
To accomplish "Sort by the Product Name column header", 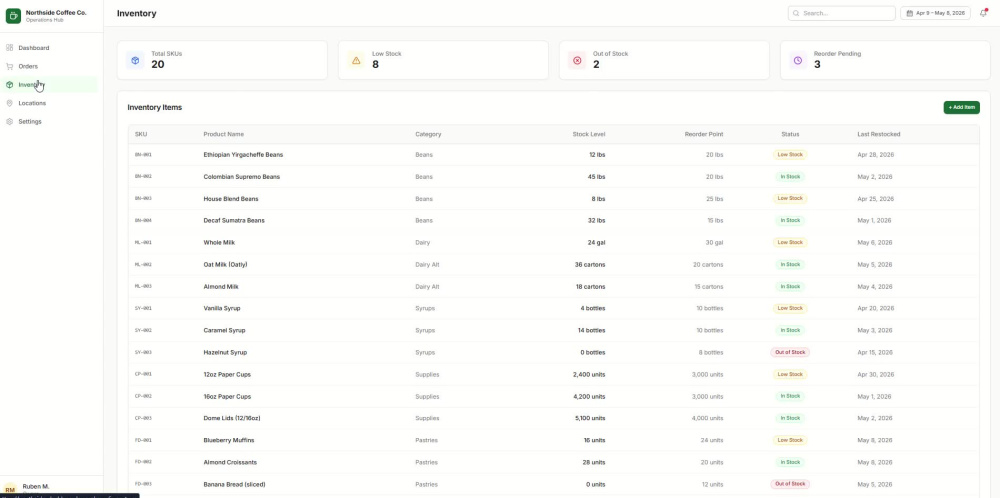I will pos(223,135).
